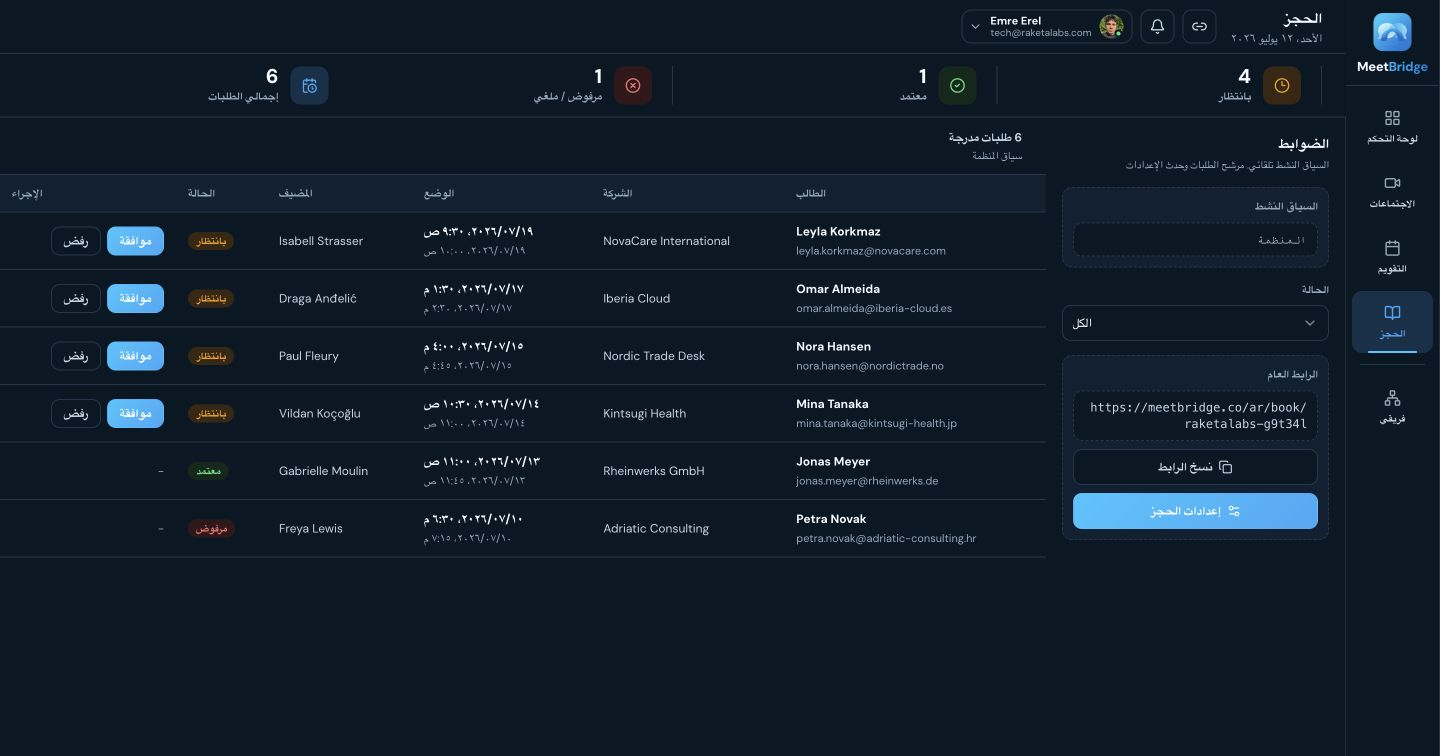Click the نسخ الرابط copy link button

pyautogui.click(x=1195, y=467)
